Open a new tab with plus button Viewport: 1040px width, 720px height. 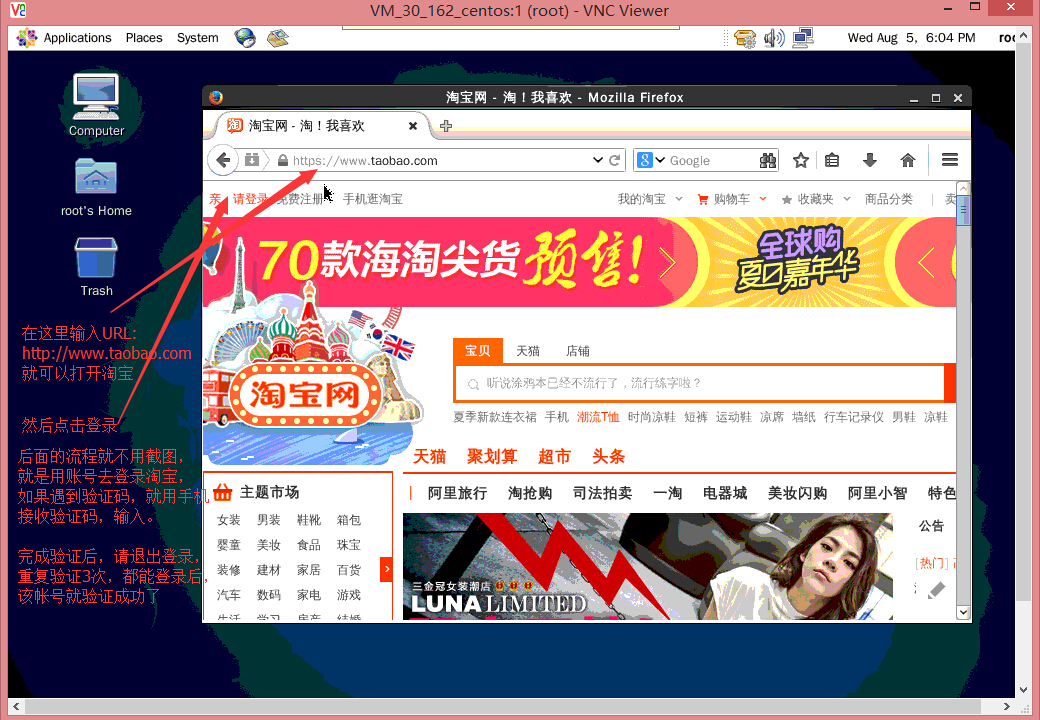[446, 126]
